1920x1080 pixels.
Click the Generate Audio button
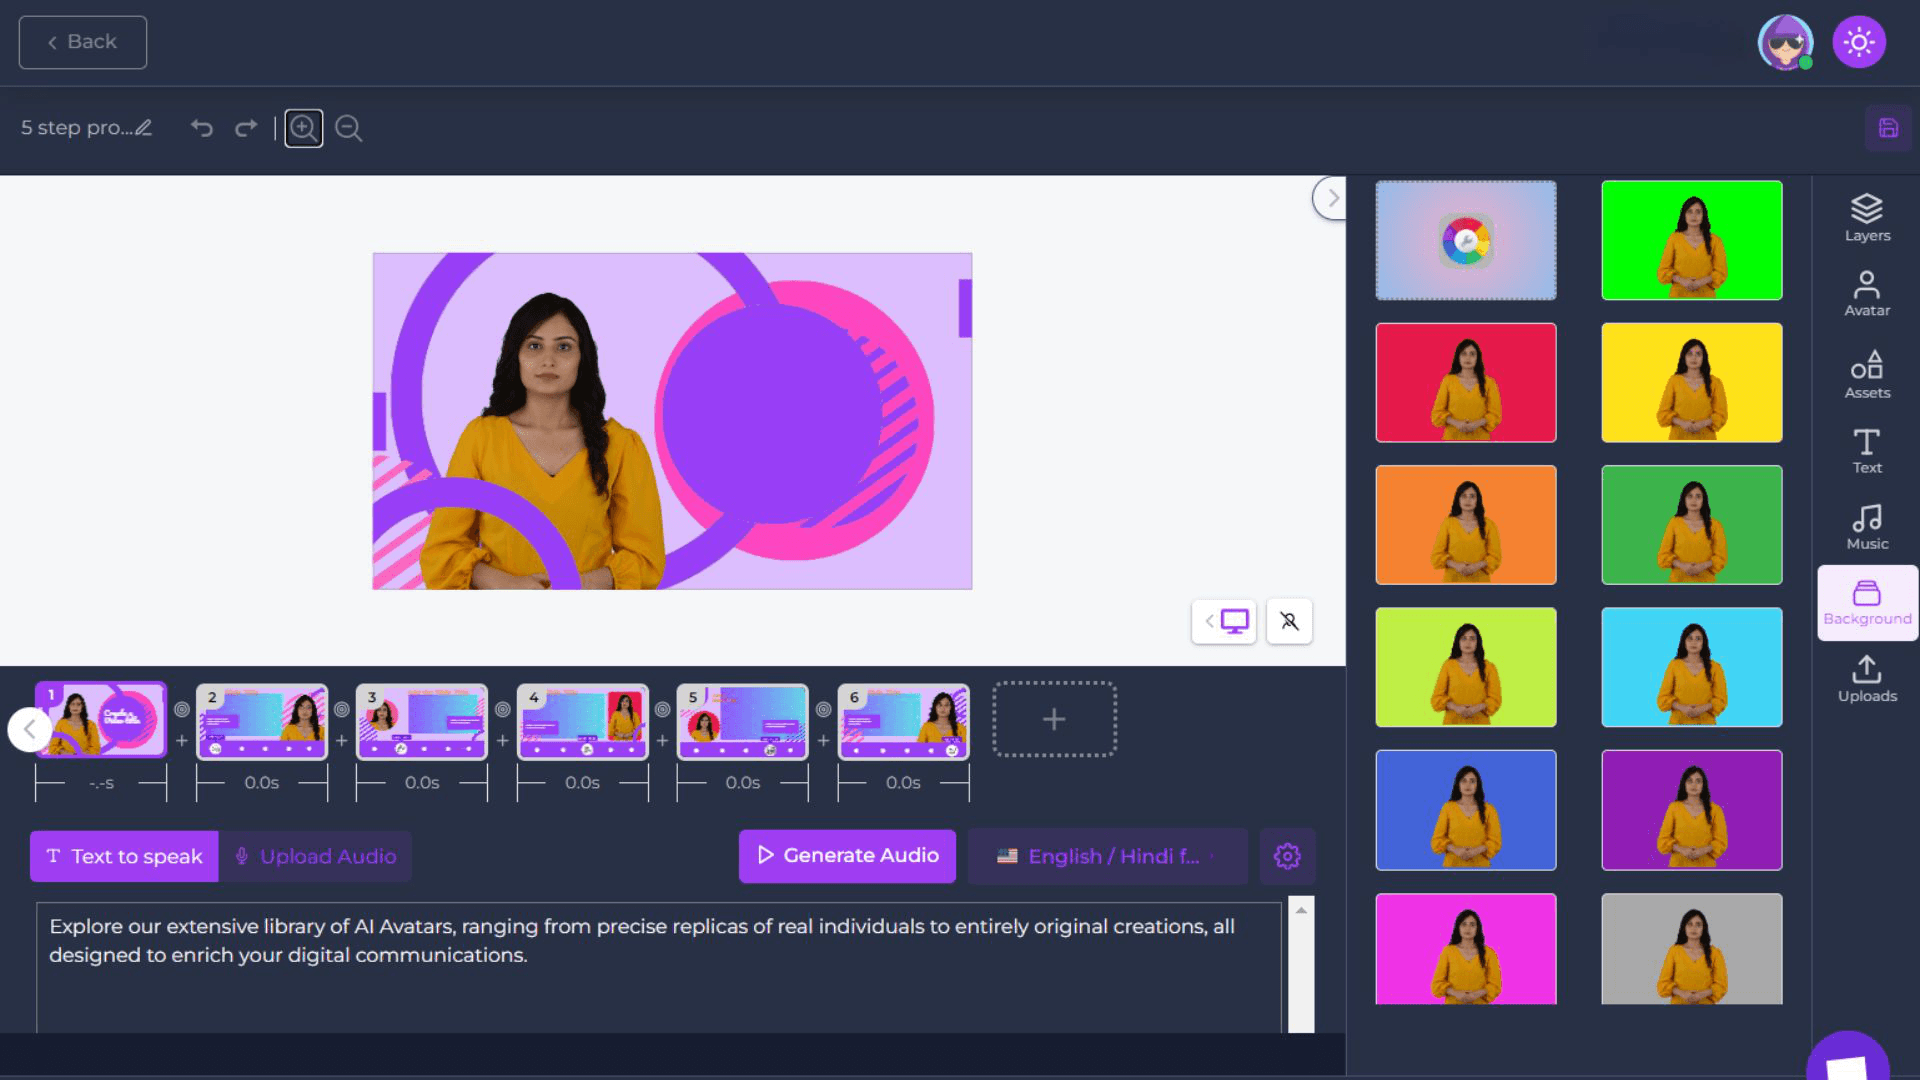click(847, 855)
